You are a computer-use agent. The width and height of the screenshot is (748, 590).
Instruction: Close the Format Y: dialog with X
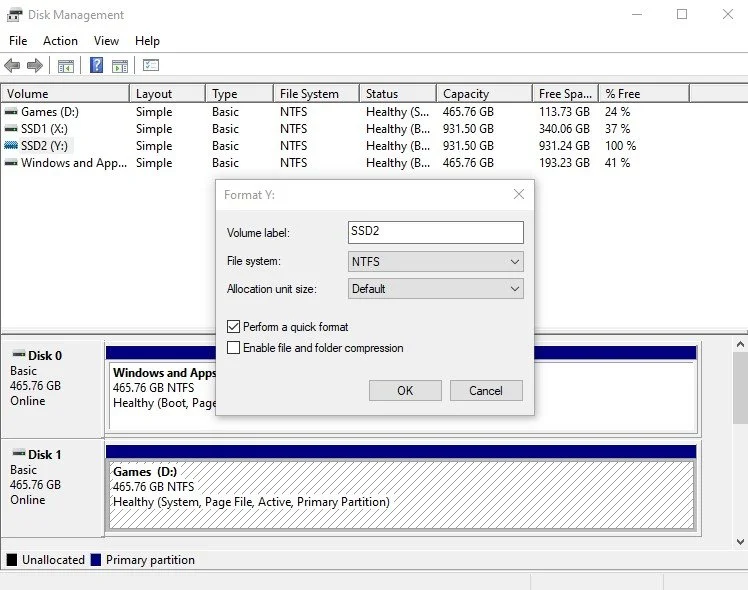pos(519,194)
